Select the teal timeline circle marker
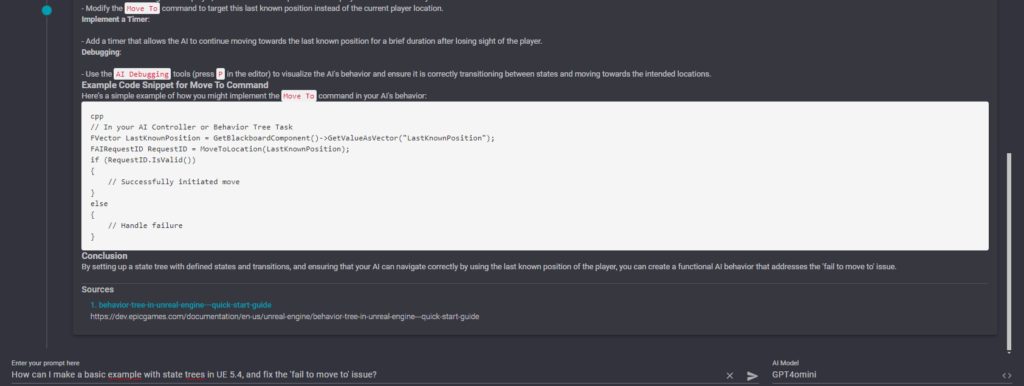 point(46,10)
